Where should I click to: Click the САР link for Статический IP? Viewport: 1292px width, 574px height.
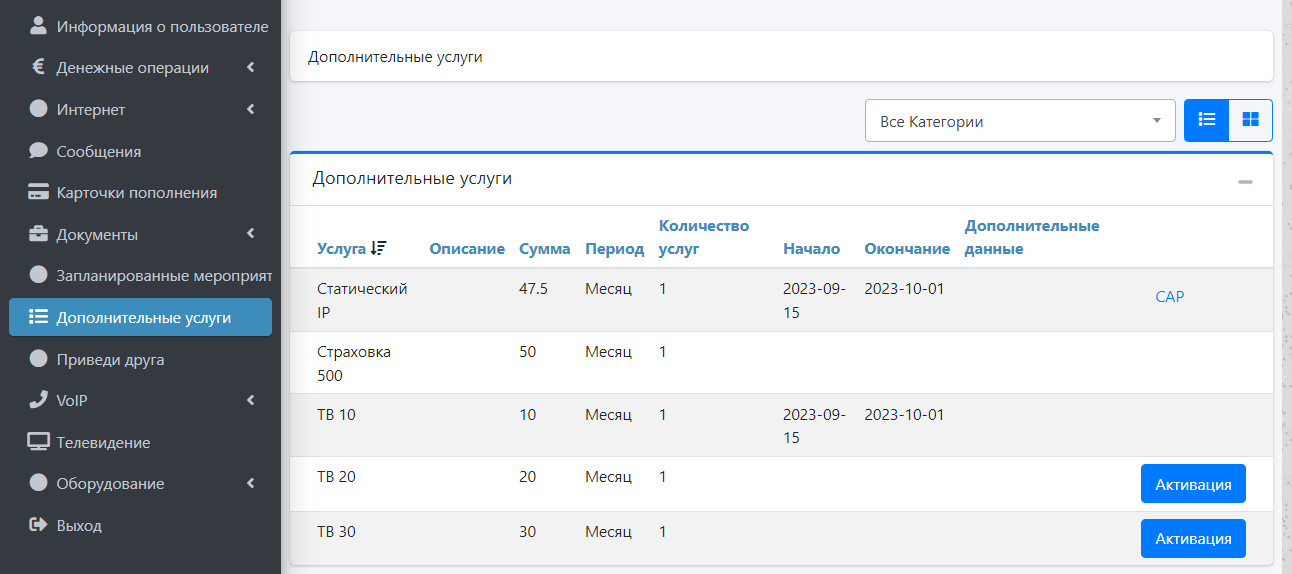tap(1169, 297)
